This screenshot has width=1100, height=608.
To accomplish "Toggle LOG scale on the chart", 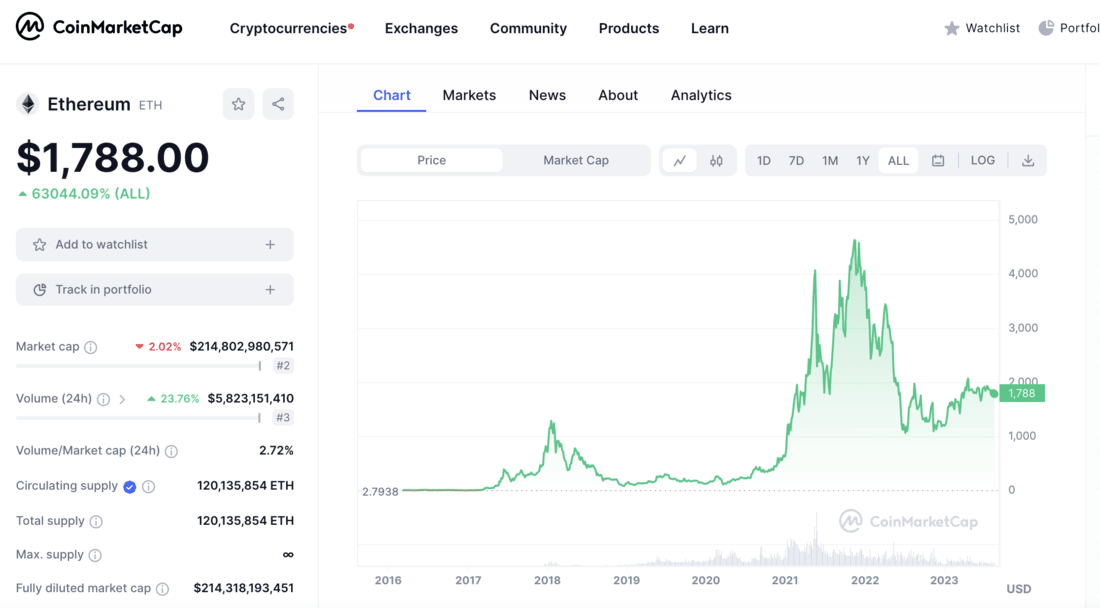I will pyautogui.click(x=983, y=161).
